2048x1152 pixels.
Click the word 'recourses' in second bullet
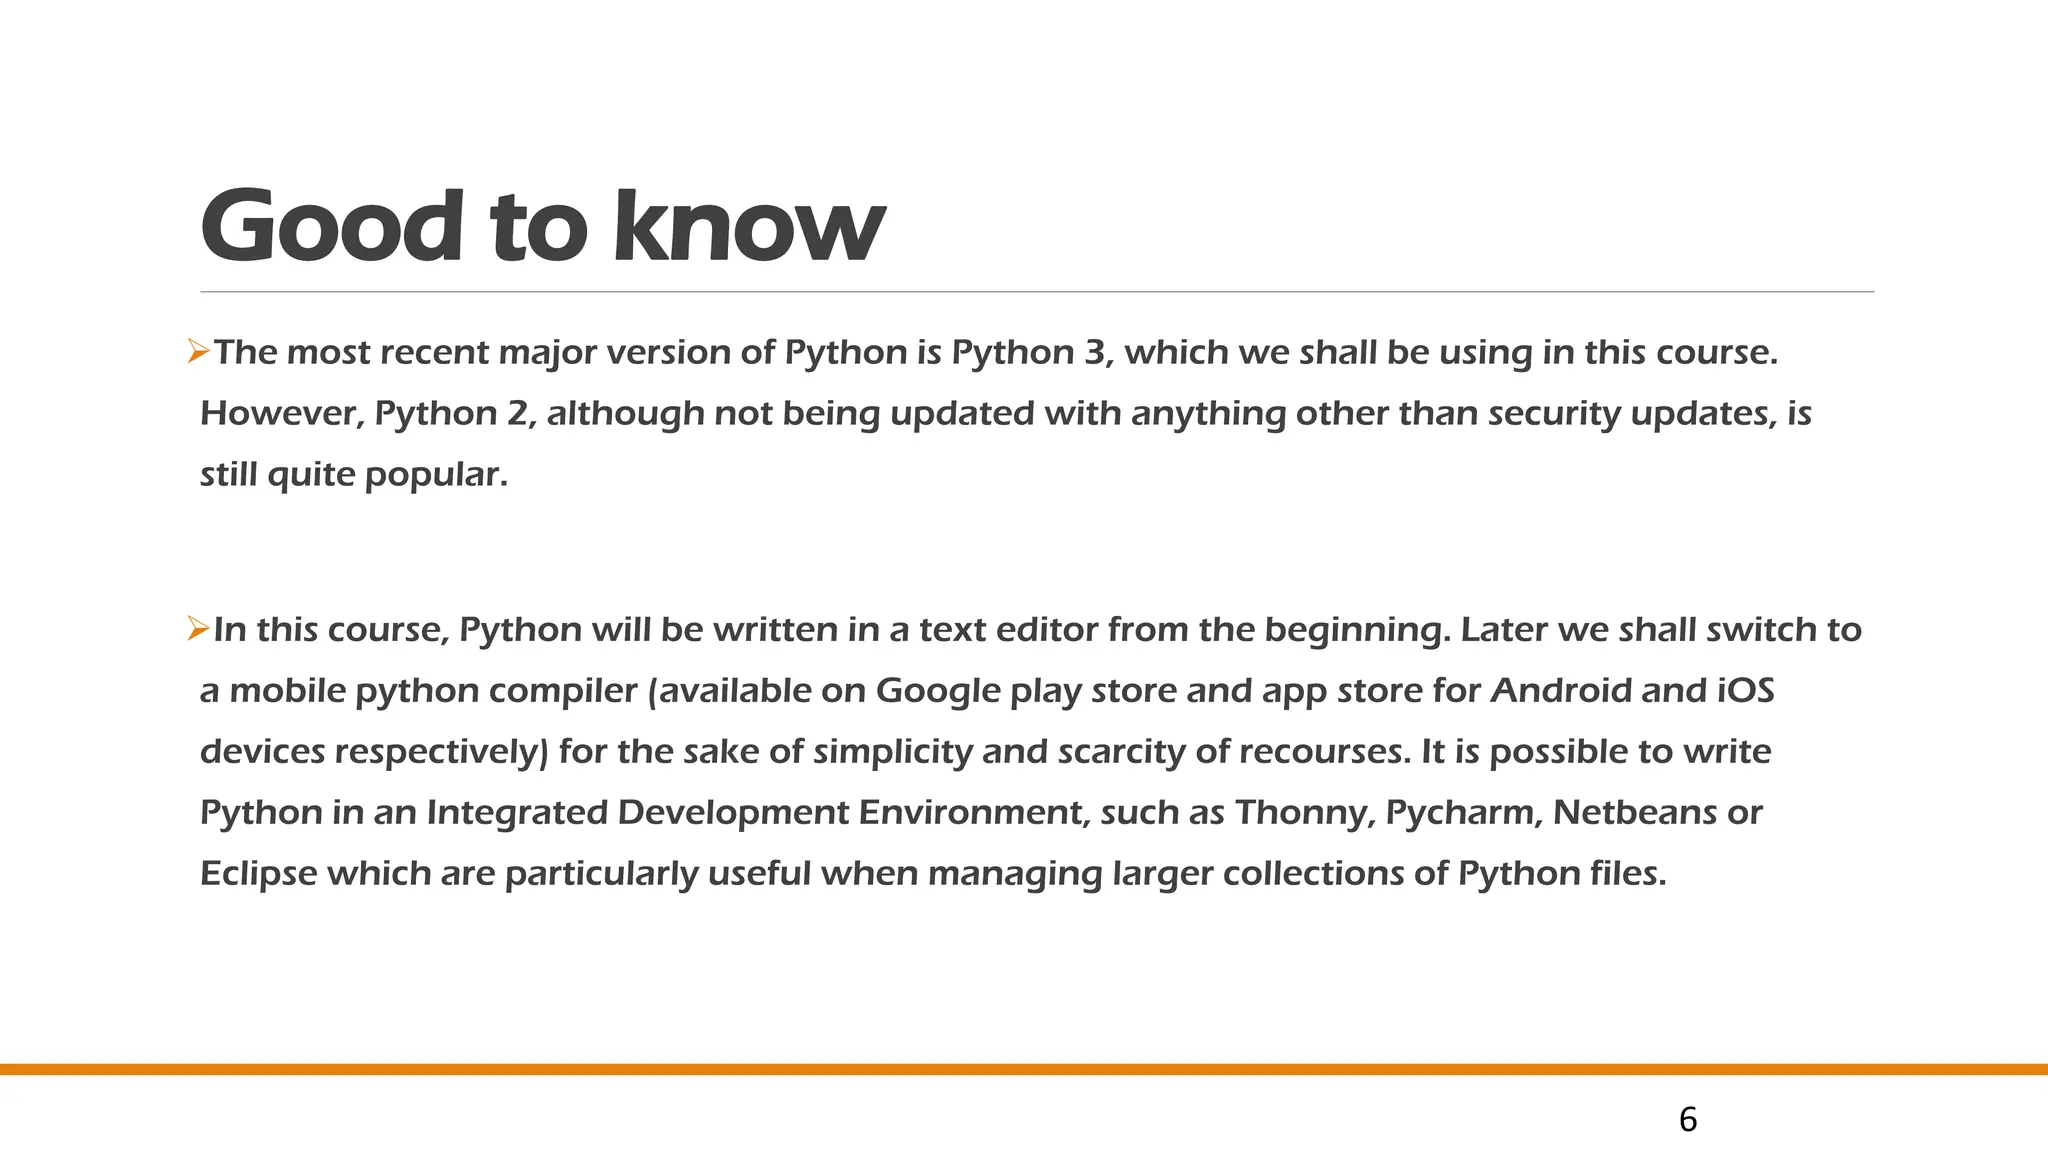(x=1323, y=752)
